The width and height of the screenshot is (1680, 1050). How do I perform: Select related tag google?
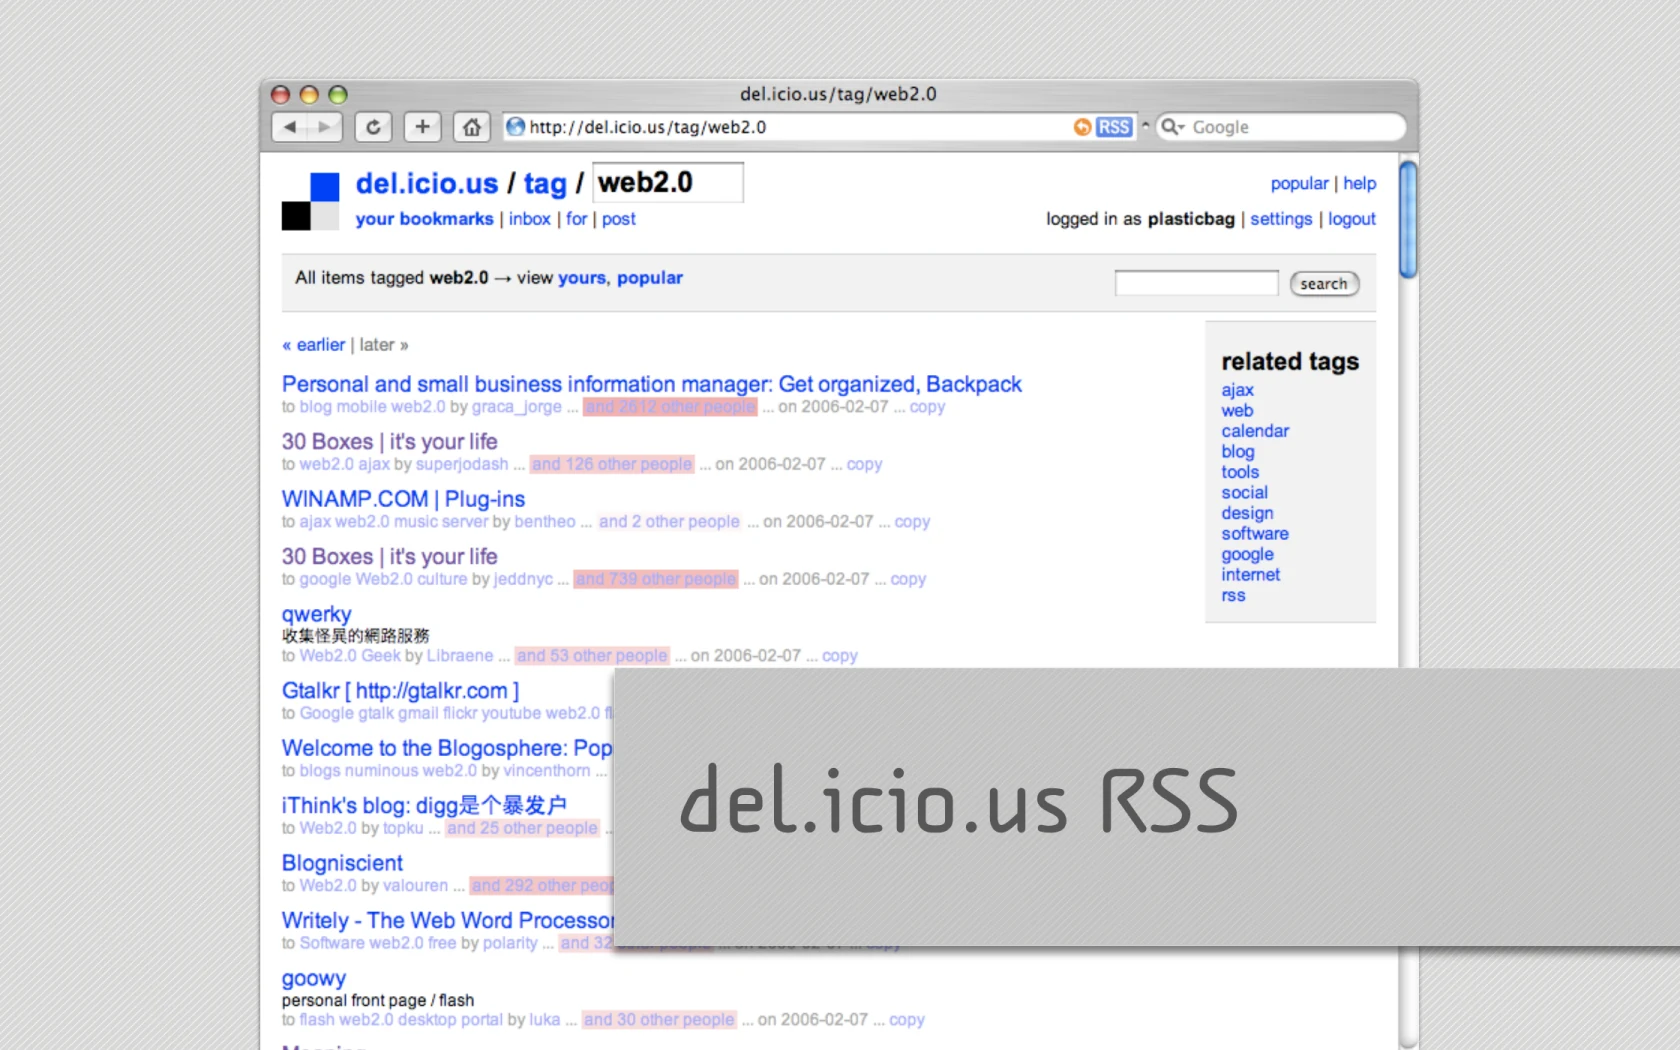1247,554
